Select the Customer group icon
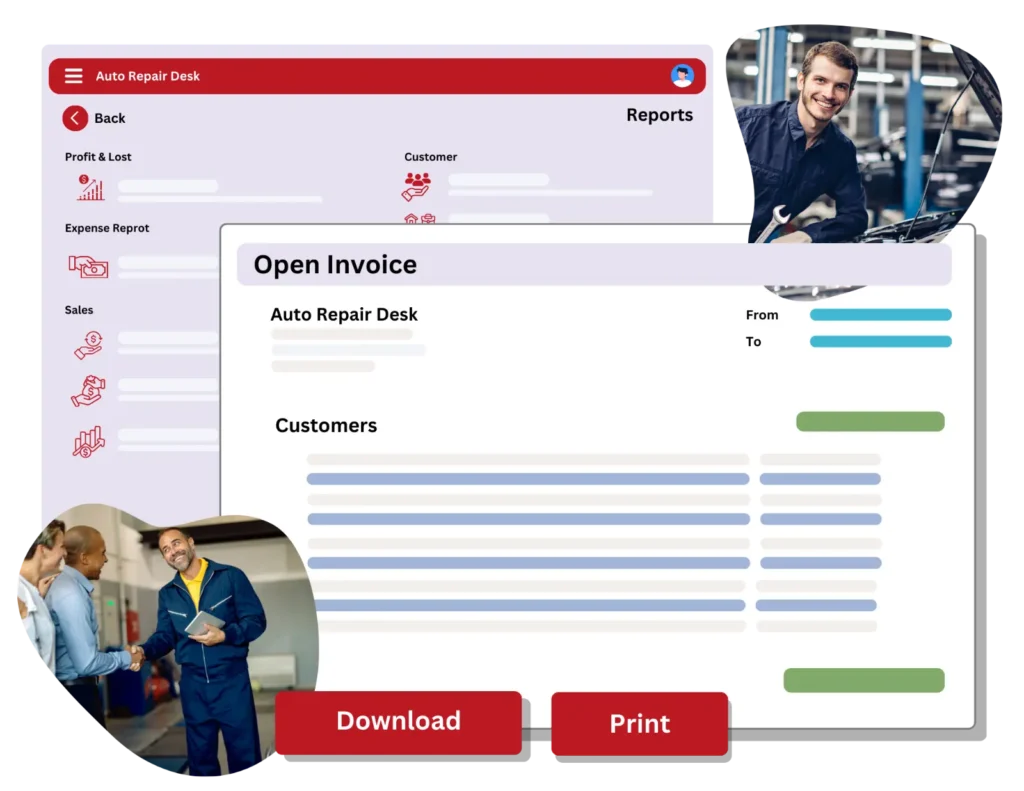Screen dimensions: 1024x791 (x=416, y=186)
